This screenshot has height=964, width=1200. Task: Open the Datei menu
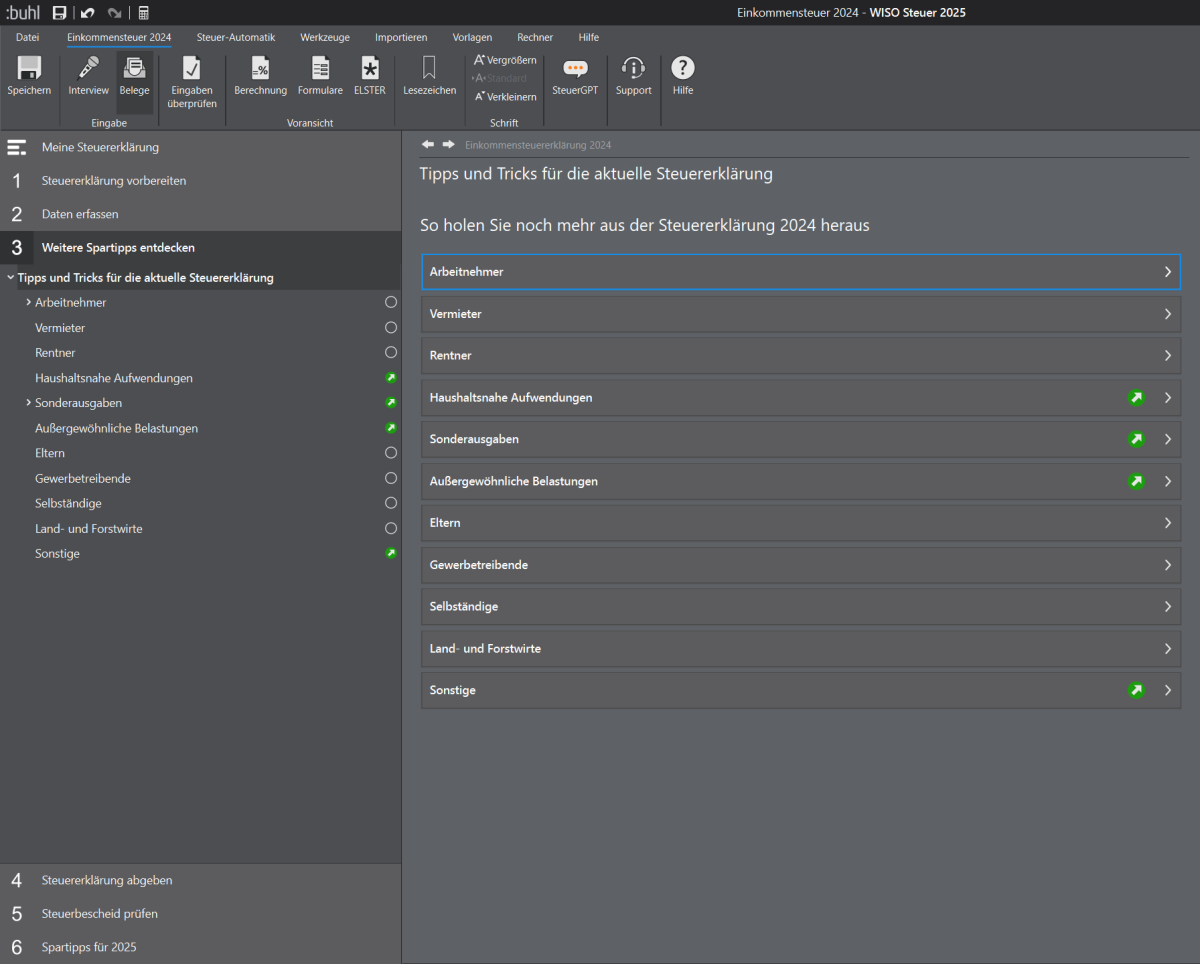(x=28, y=37)
